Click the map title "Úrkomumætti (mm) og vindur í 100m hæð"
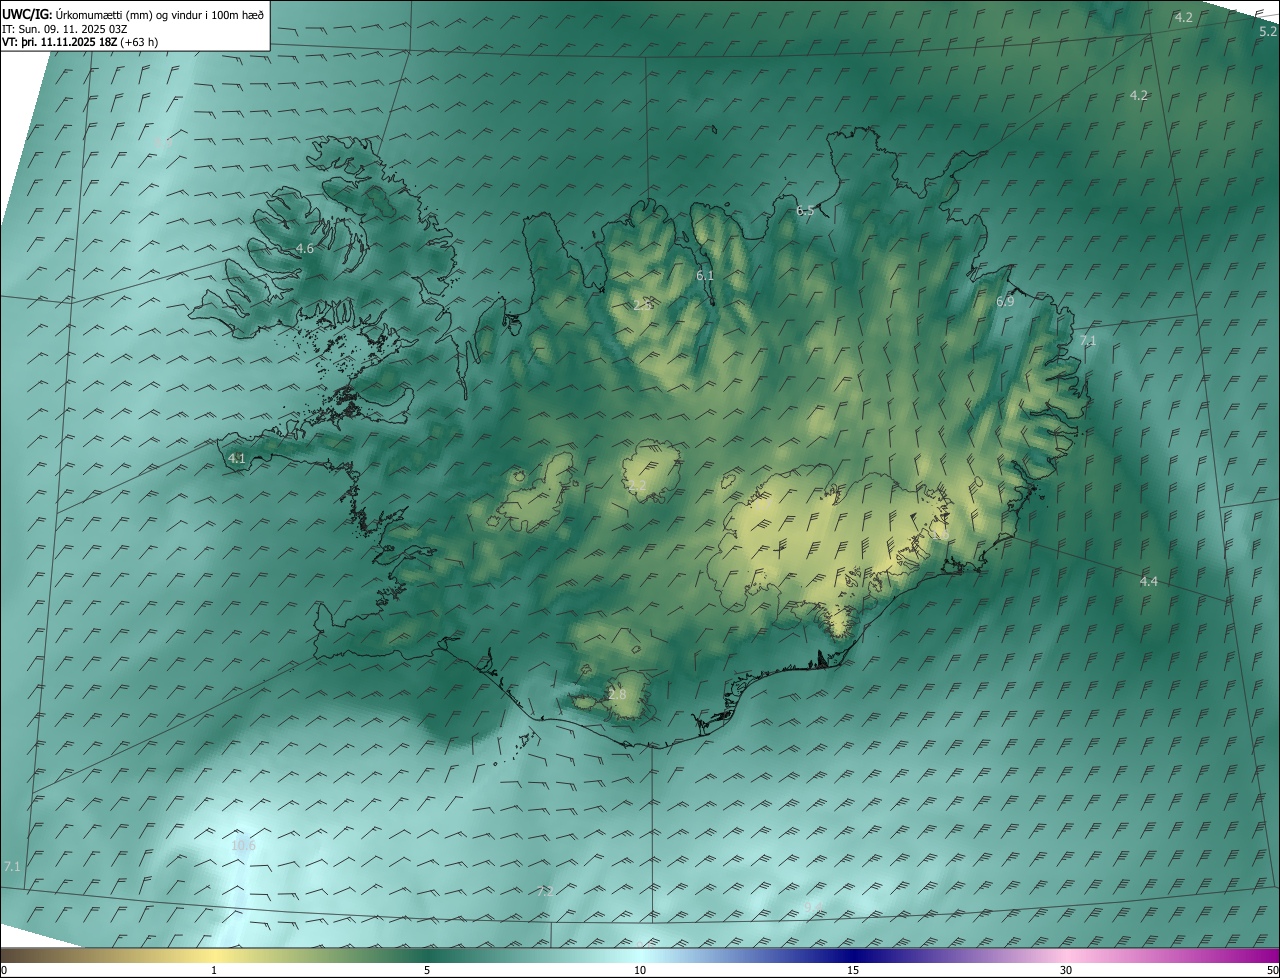The image size is (1280, 978). click(x=159, y=13)
